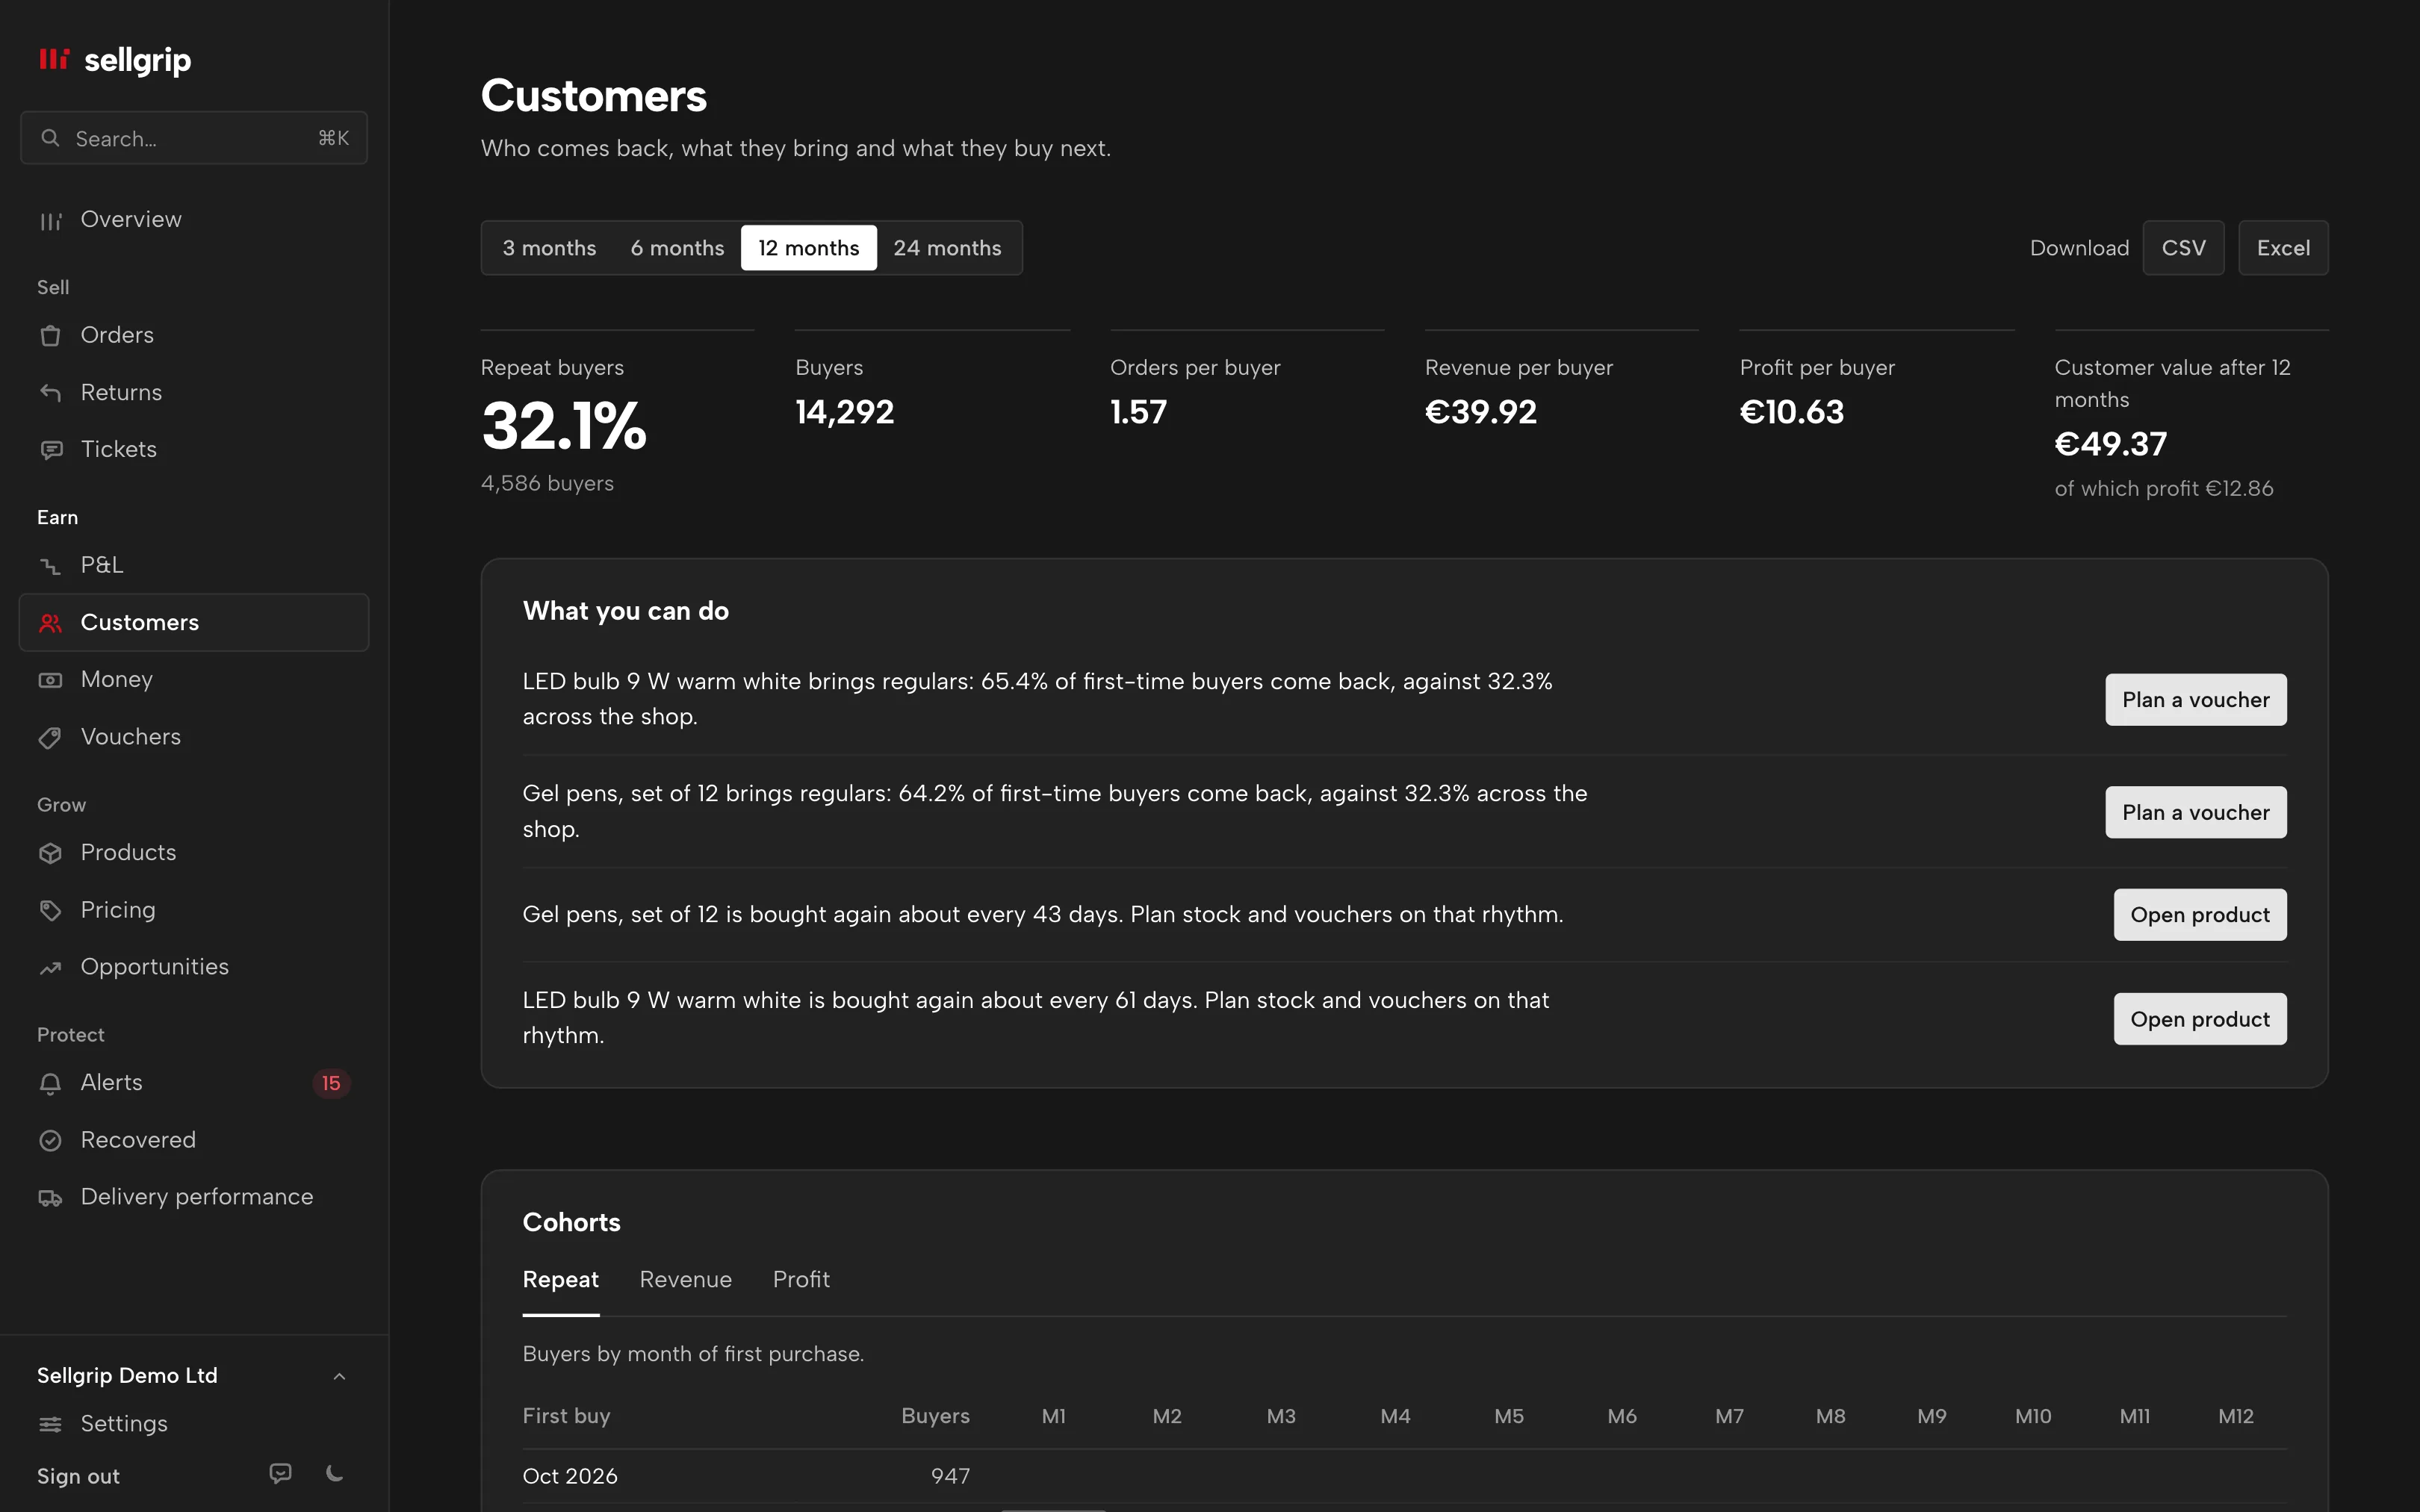Click the Products box icon

coord(50,853)
